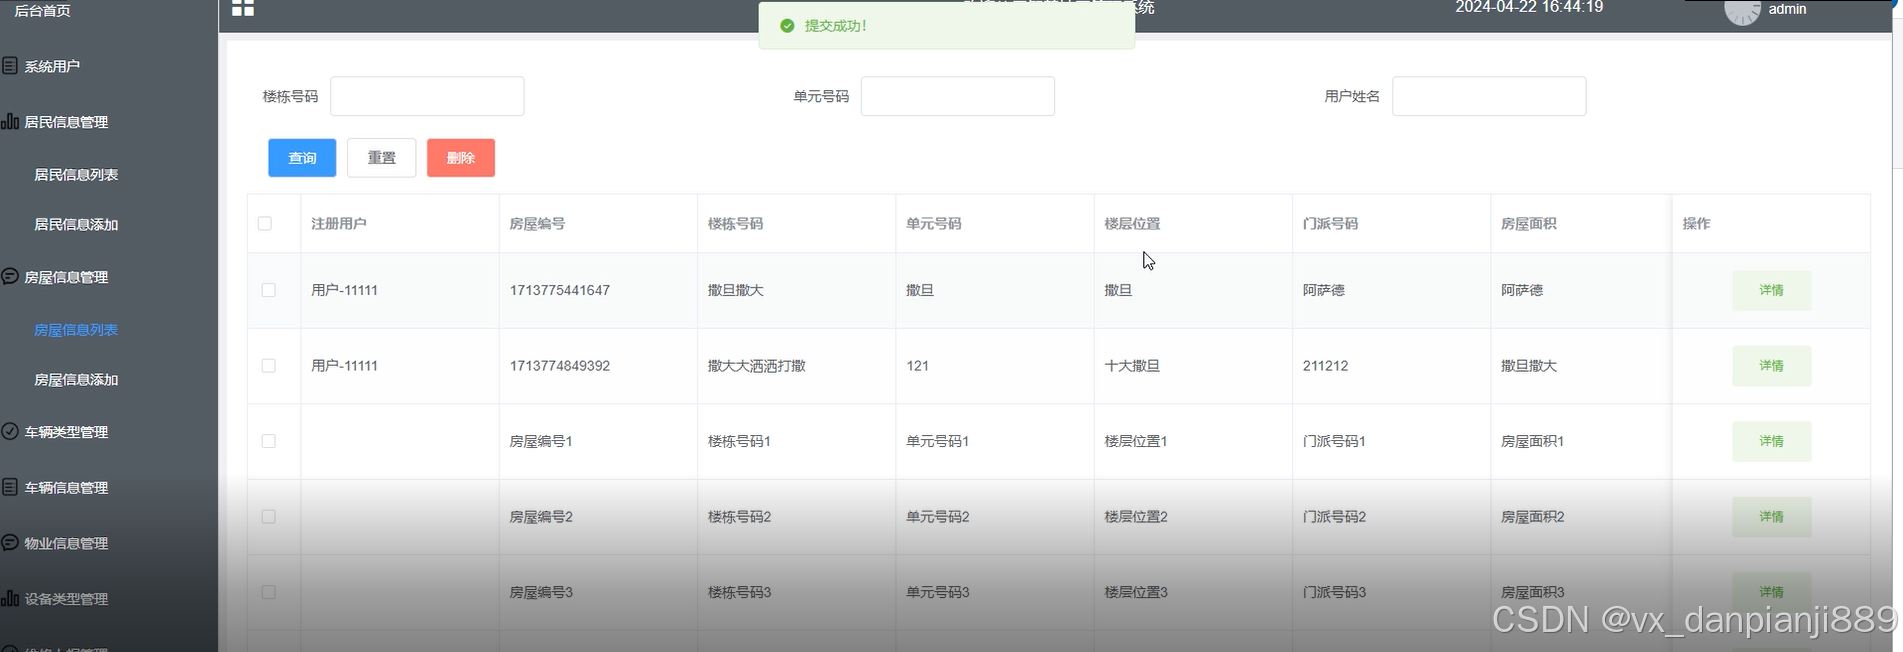1903x652 pixels.
Task: Click cell 撒大大洒洒打撒
Action: (x=757, y=366)
